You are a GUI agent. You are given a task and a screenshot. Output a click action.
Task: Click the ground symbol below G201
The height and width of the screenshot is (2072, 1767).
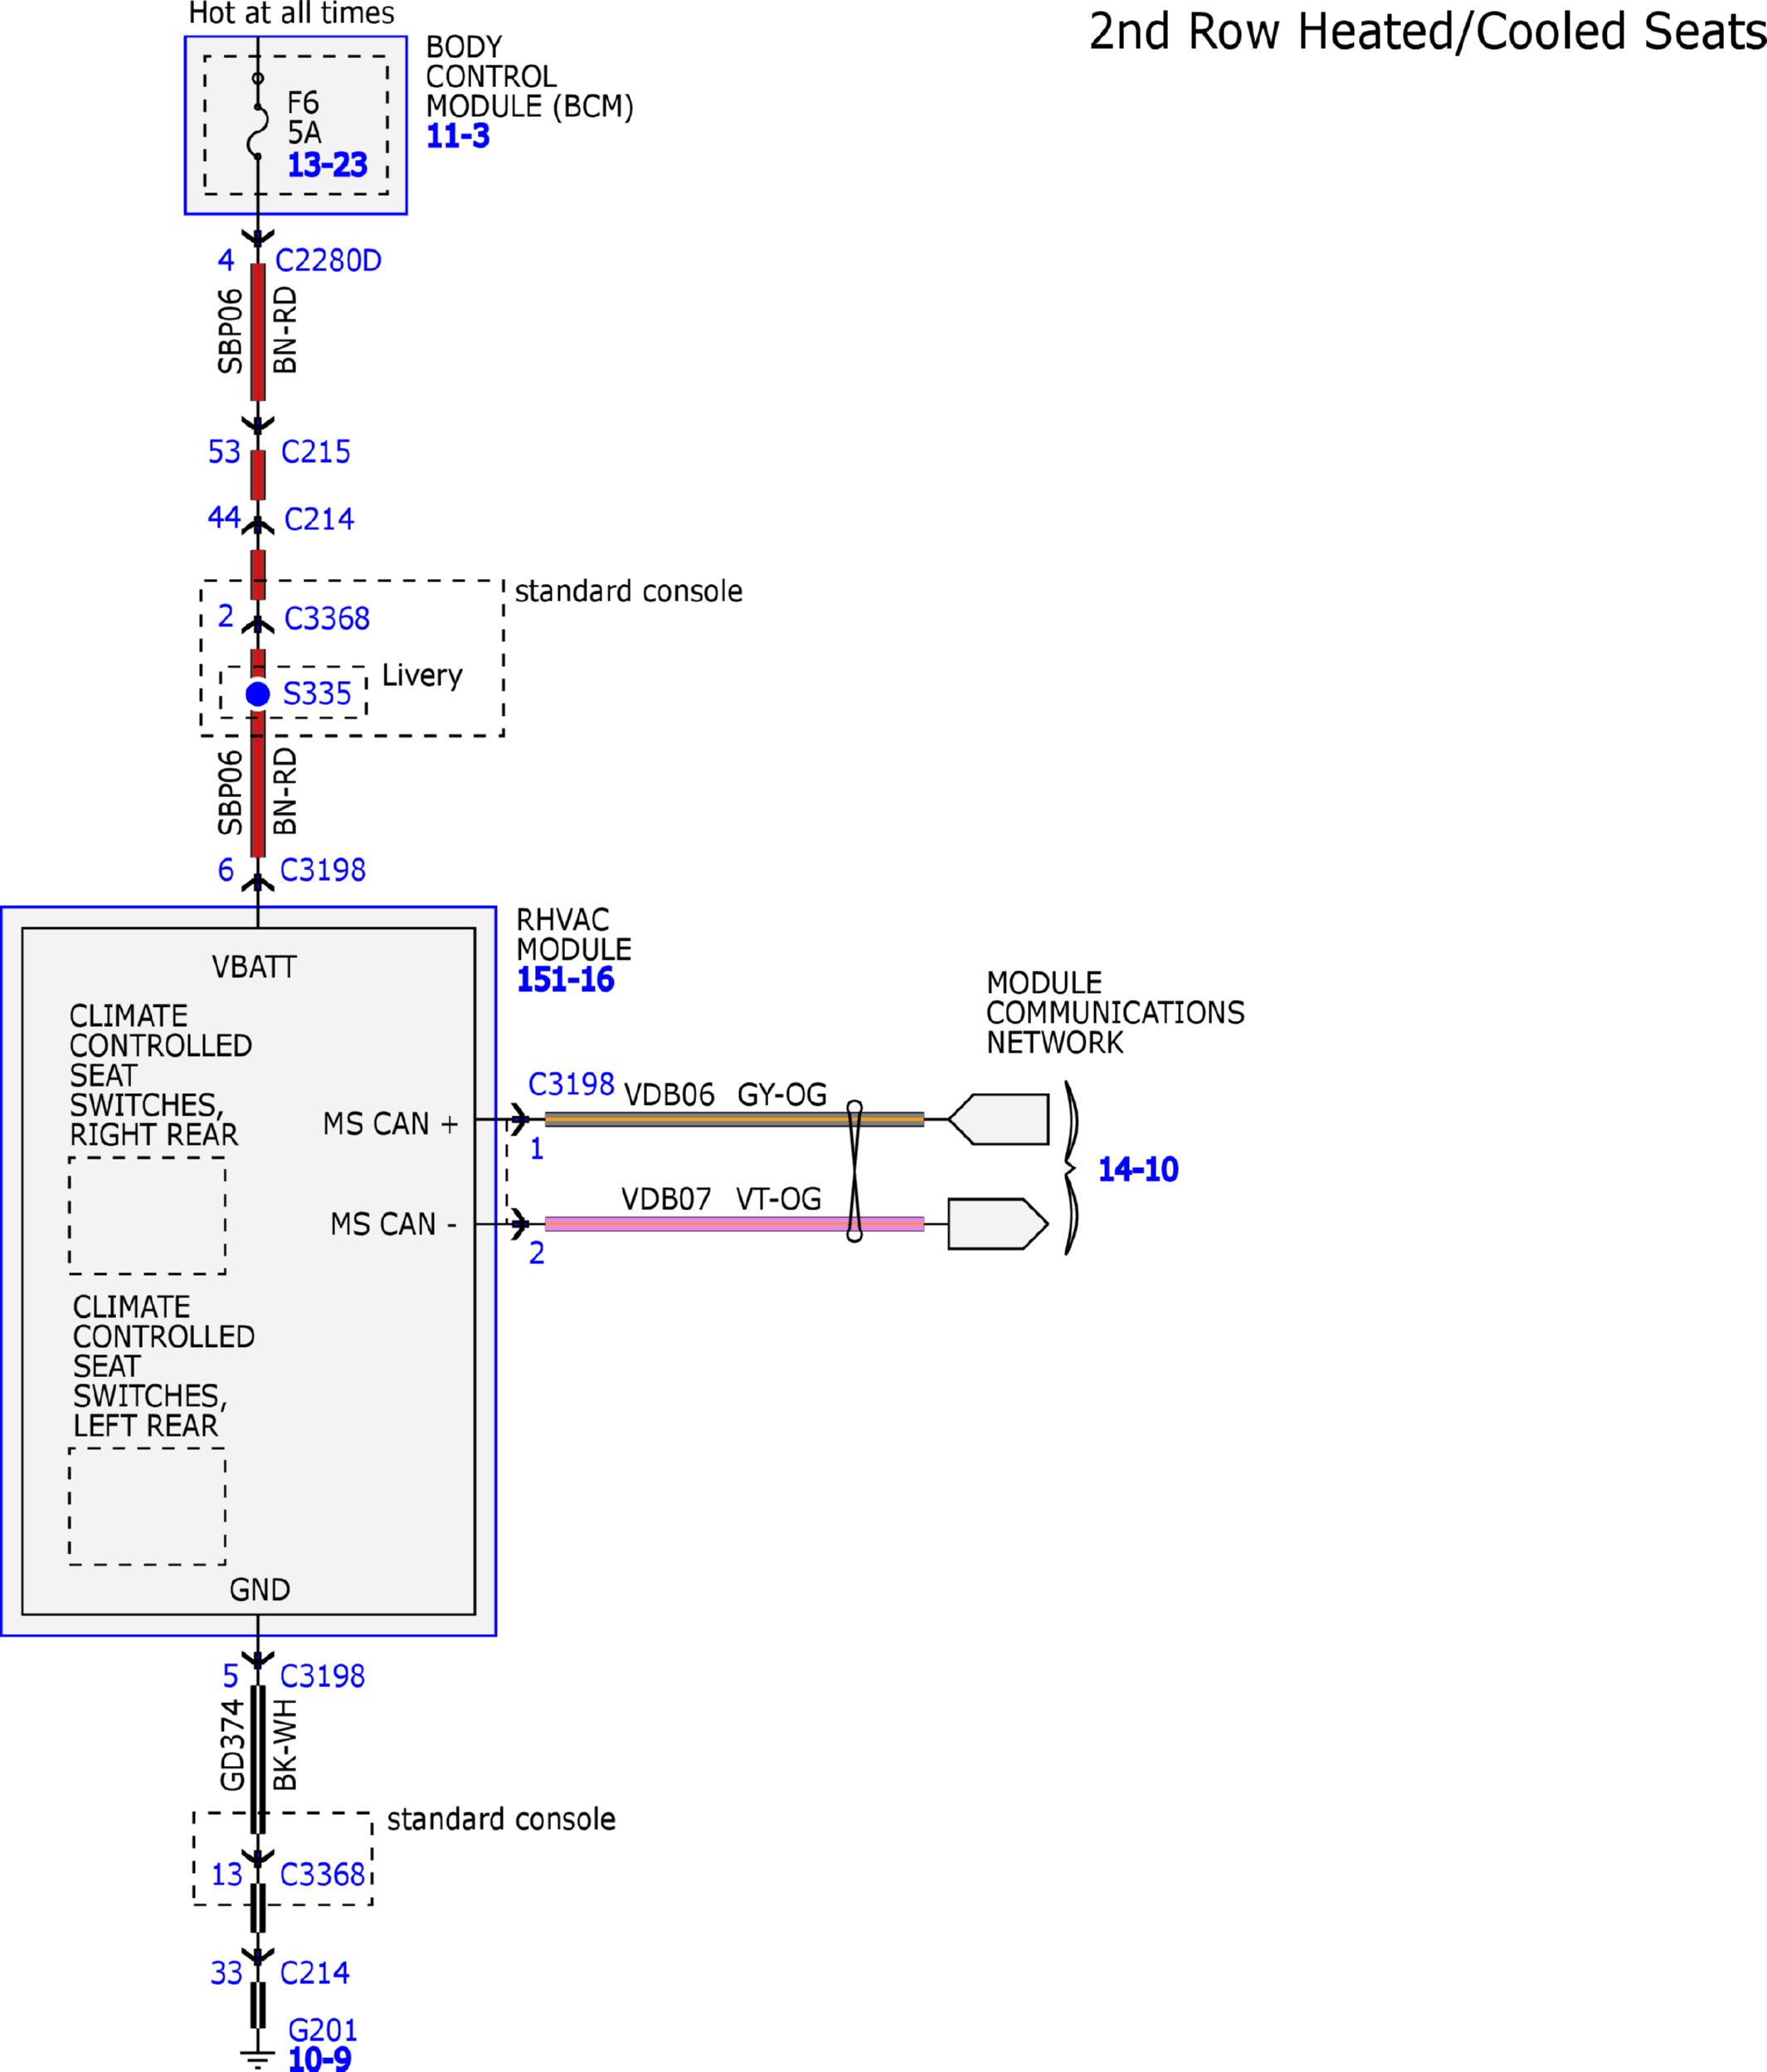click(x=258, y=2059)
